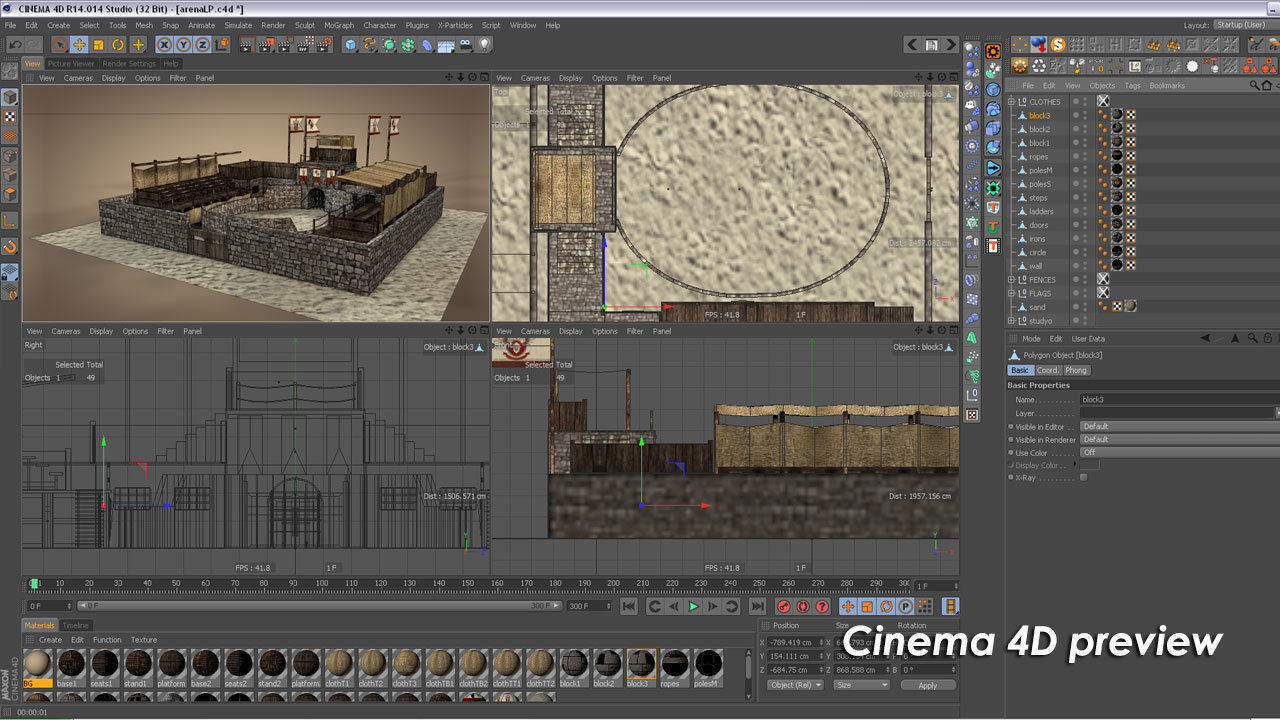Viewport: 1280px width, 720px height.
Task: Open the Use Color dropdown
Action: coord(1178,452)
